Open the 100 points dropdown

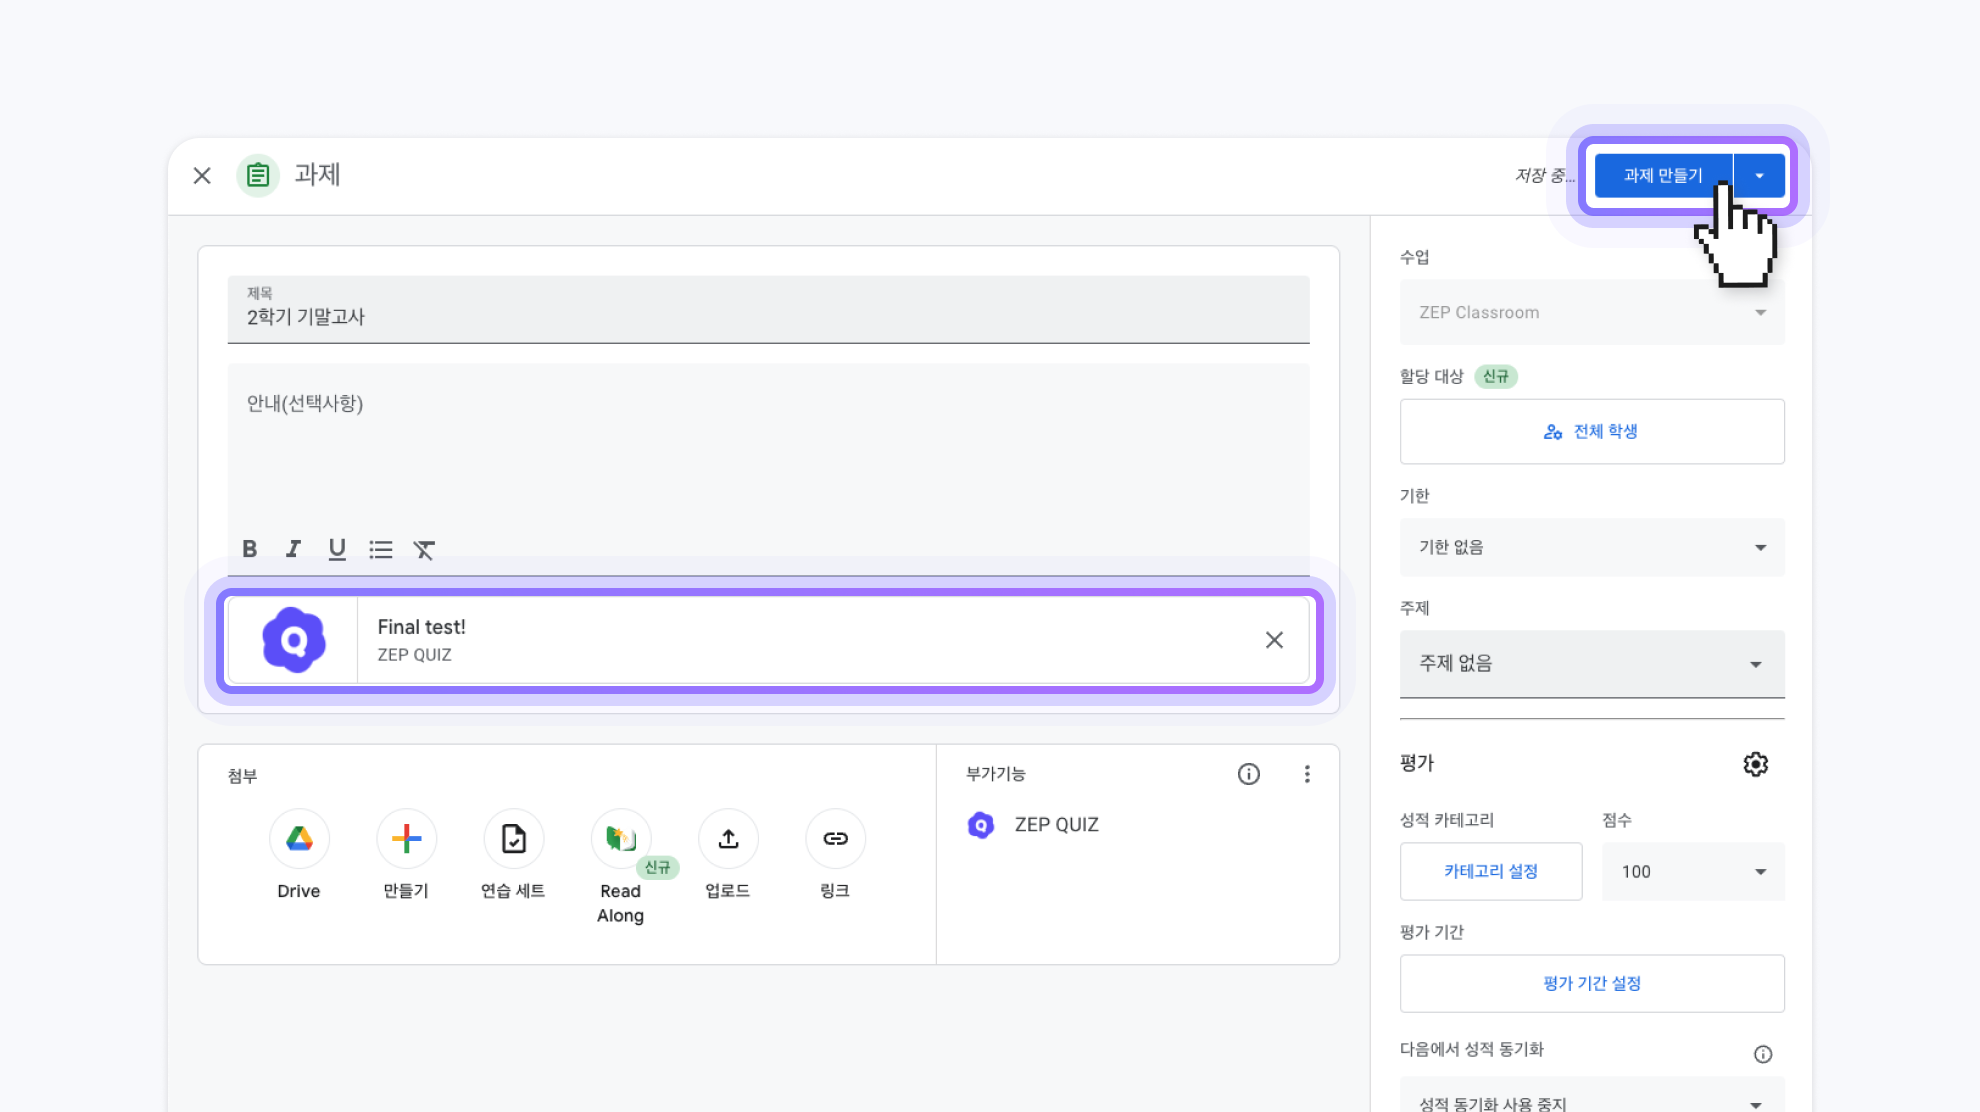coord(1692,872)
